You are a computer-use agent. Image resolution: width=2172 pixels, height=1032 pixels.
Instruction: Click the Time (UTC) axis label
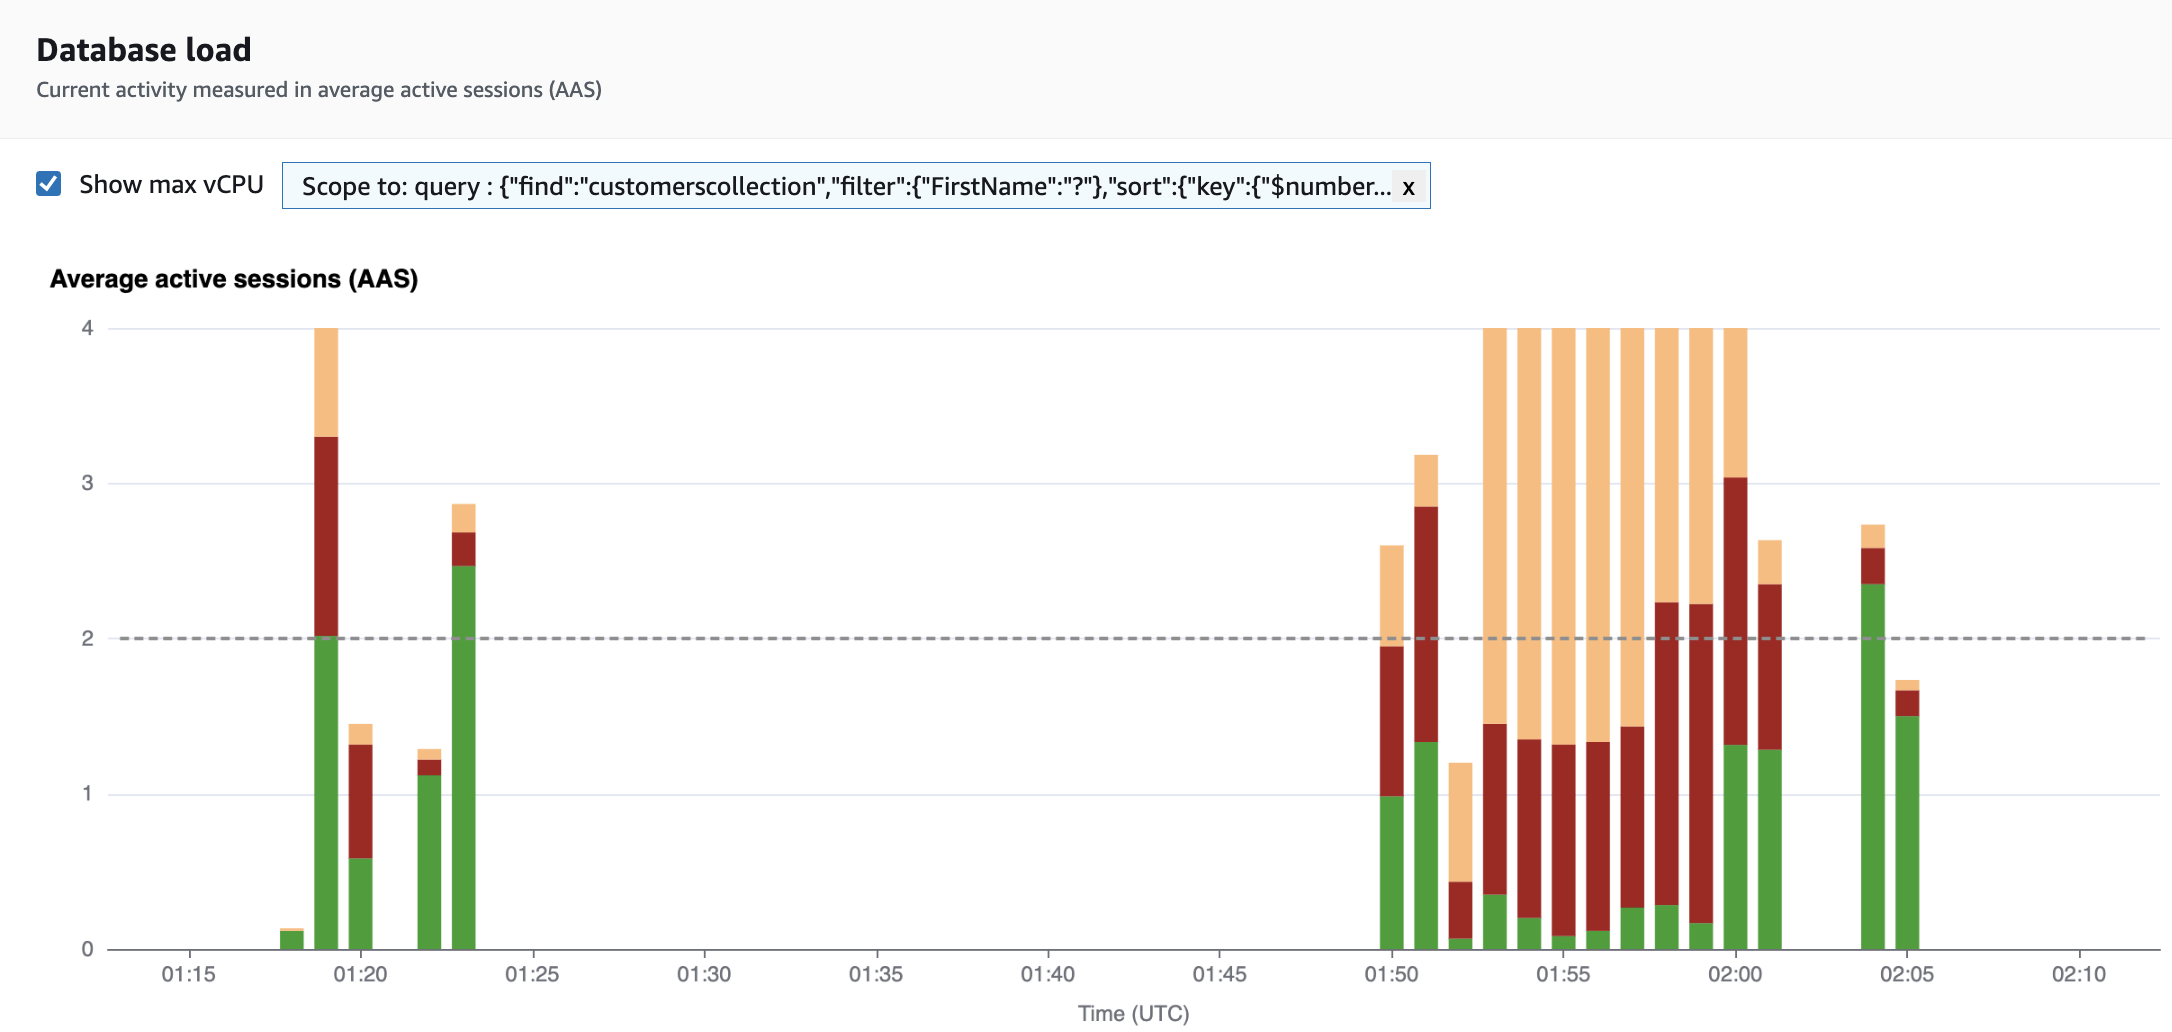(1132, 1013)
